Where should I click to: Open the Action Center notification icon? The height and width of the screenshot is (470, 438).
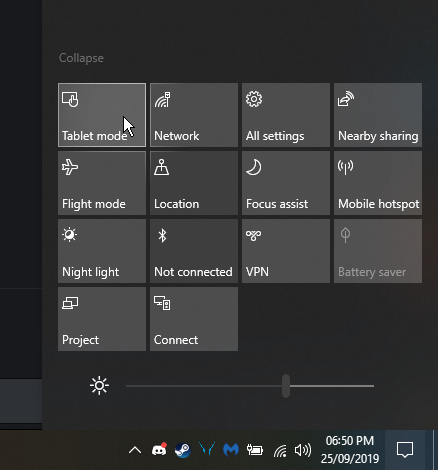click(x=405, y=450)
